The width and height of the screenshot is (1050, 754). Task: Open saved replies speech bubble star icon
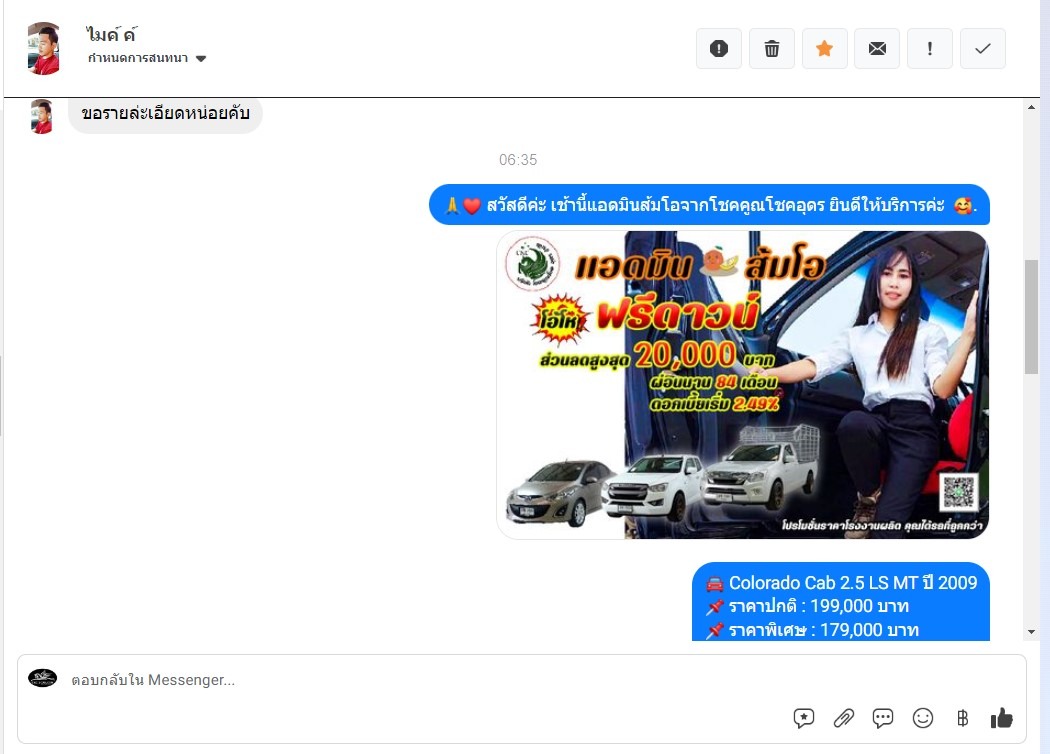pyautogui.click(x=804, y=719)
